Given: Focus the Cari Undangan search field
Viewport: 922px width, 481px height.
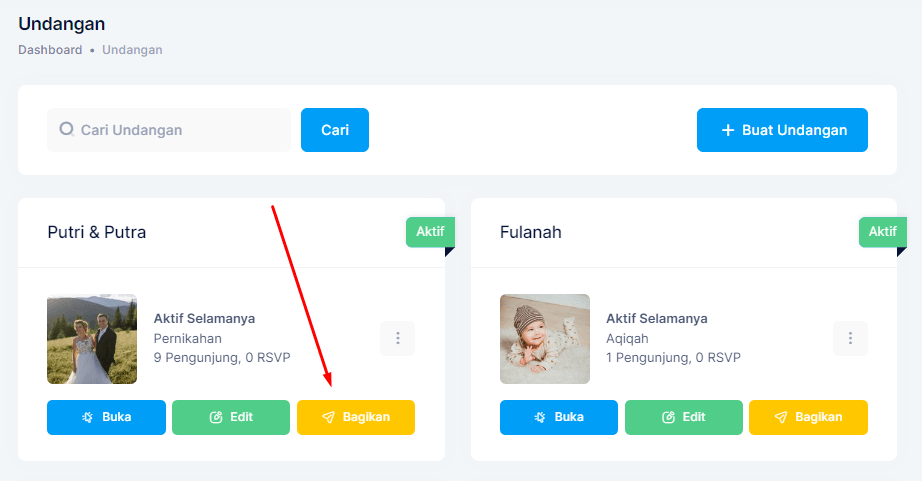Looking at the screenshot, I should (x=169, y=130).
